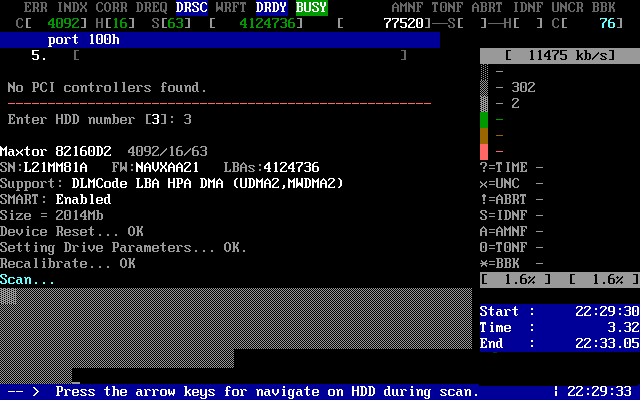The image size is (641, 401).
Task: Click the Maxtor 82160D2 drive name
Action: pyautogui.click(x=58, y=152)
